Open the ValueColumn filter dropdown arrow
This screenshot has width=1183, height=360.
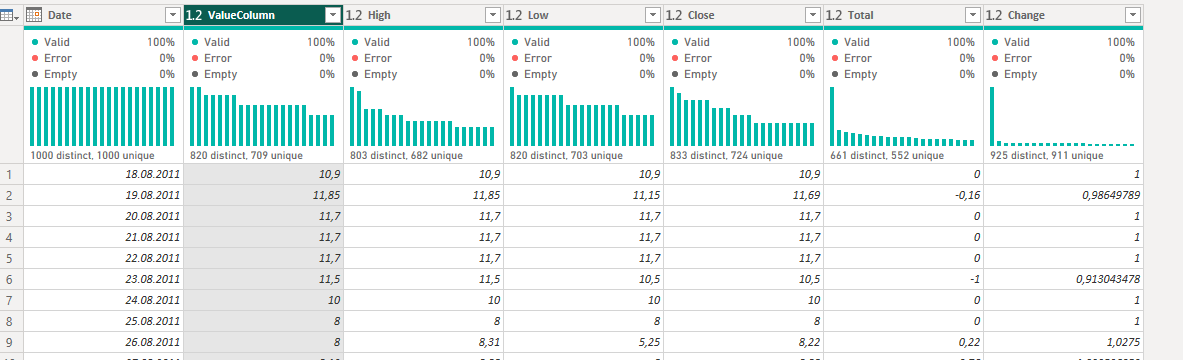pyautogui.click(x=332, y=15)
